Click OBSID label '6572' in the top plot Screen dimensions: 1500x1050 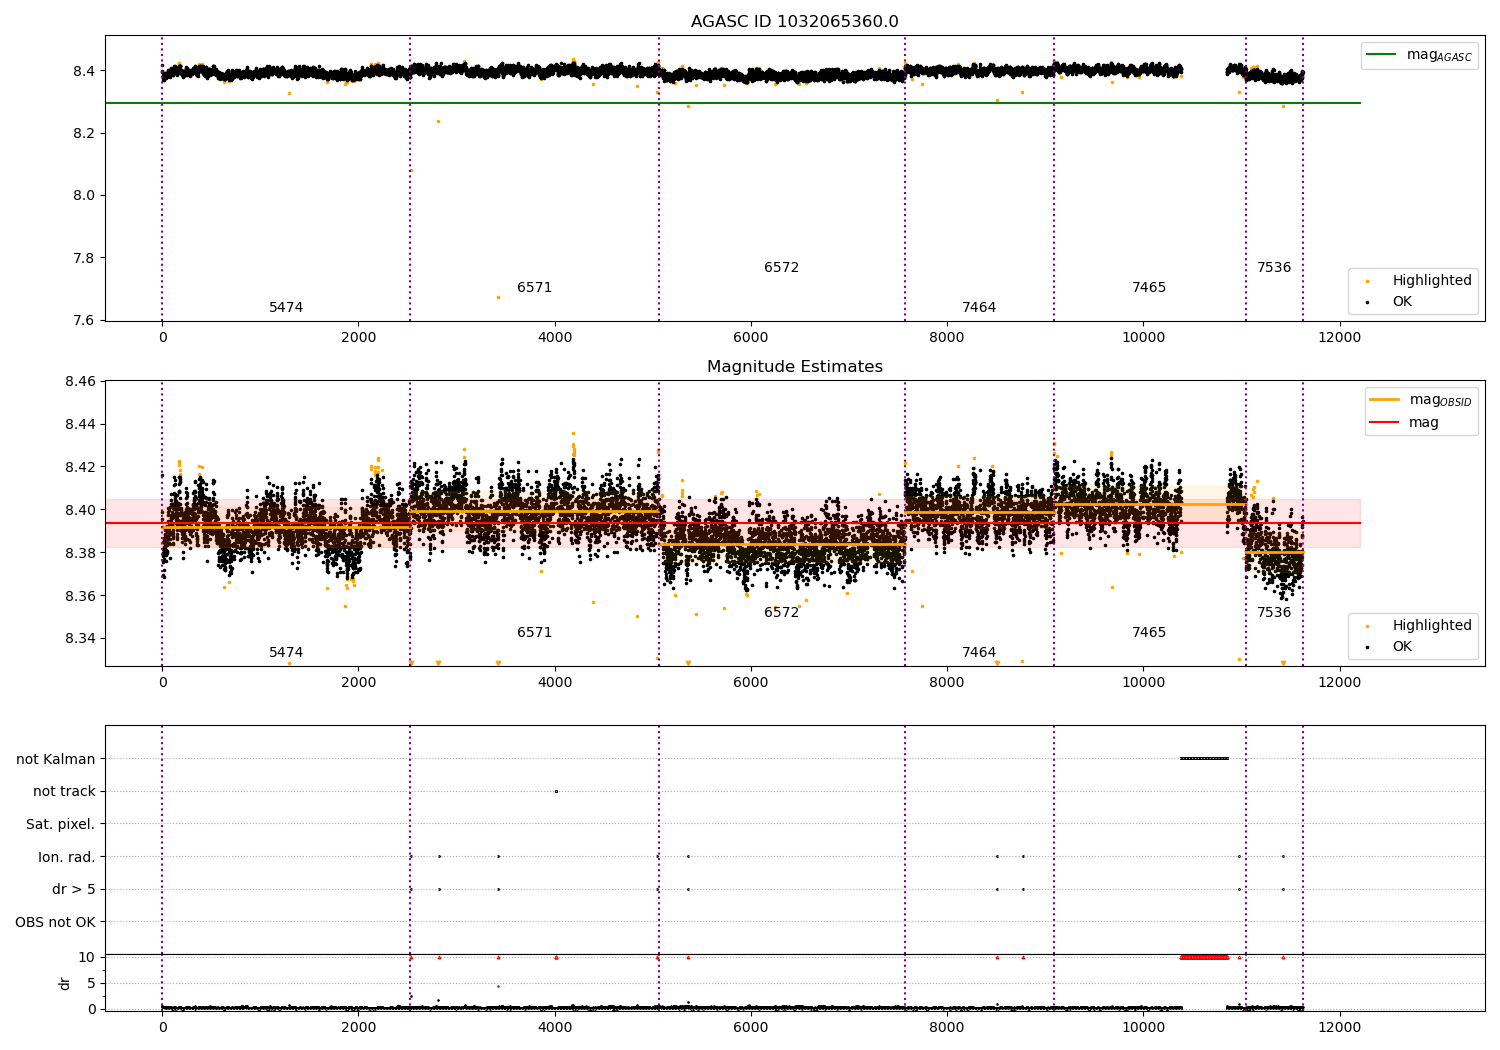(x=781, y=268)
